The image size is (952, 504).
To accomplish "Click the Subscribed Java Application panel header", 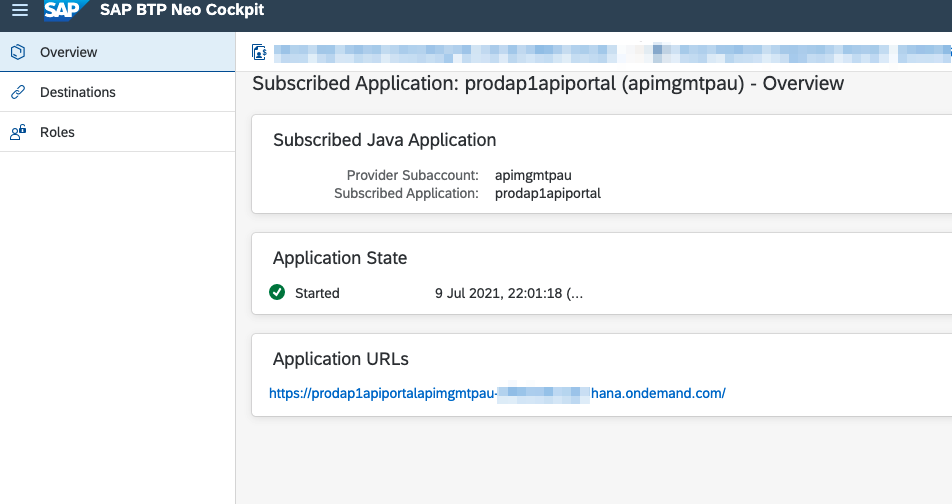I will (384, 140).
